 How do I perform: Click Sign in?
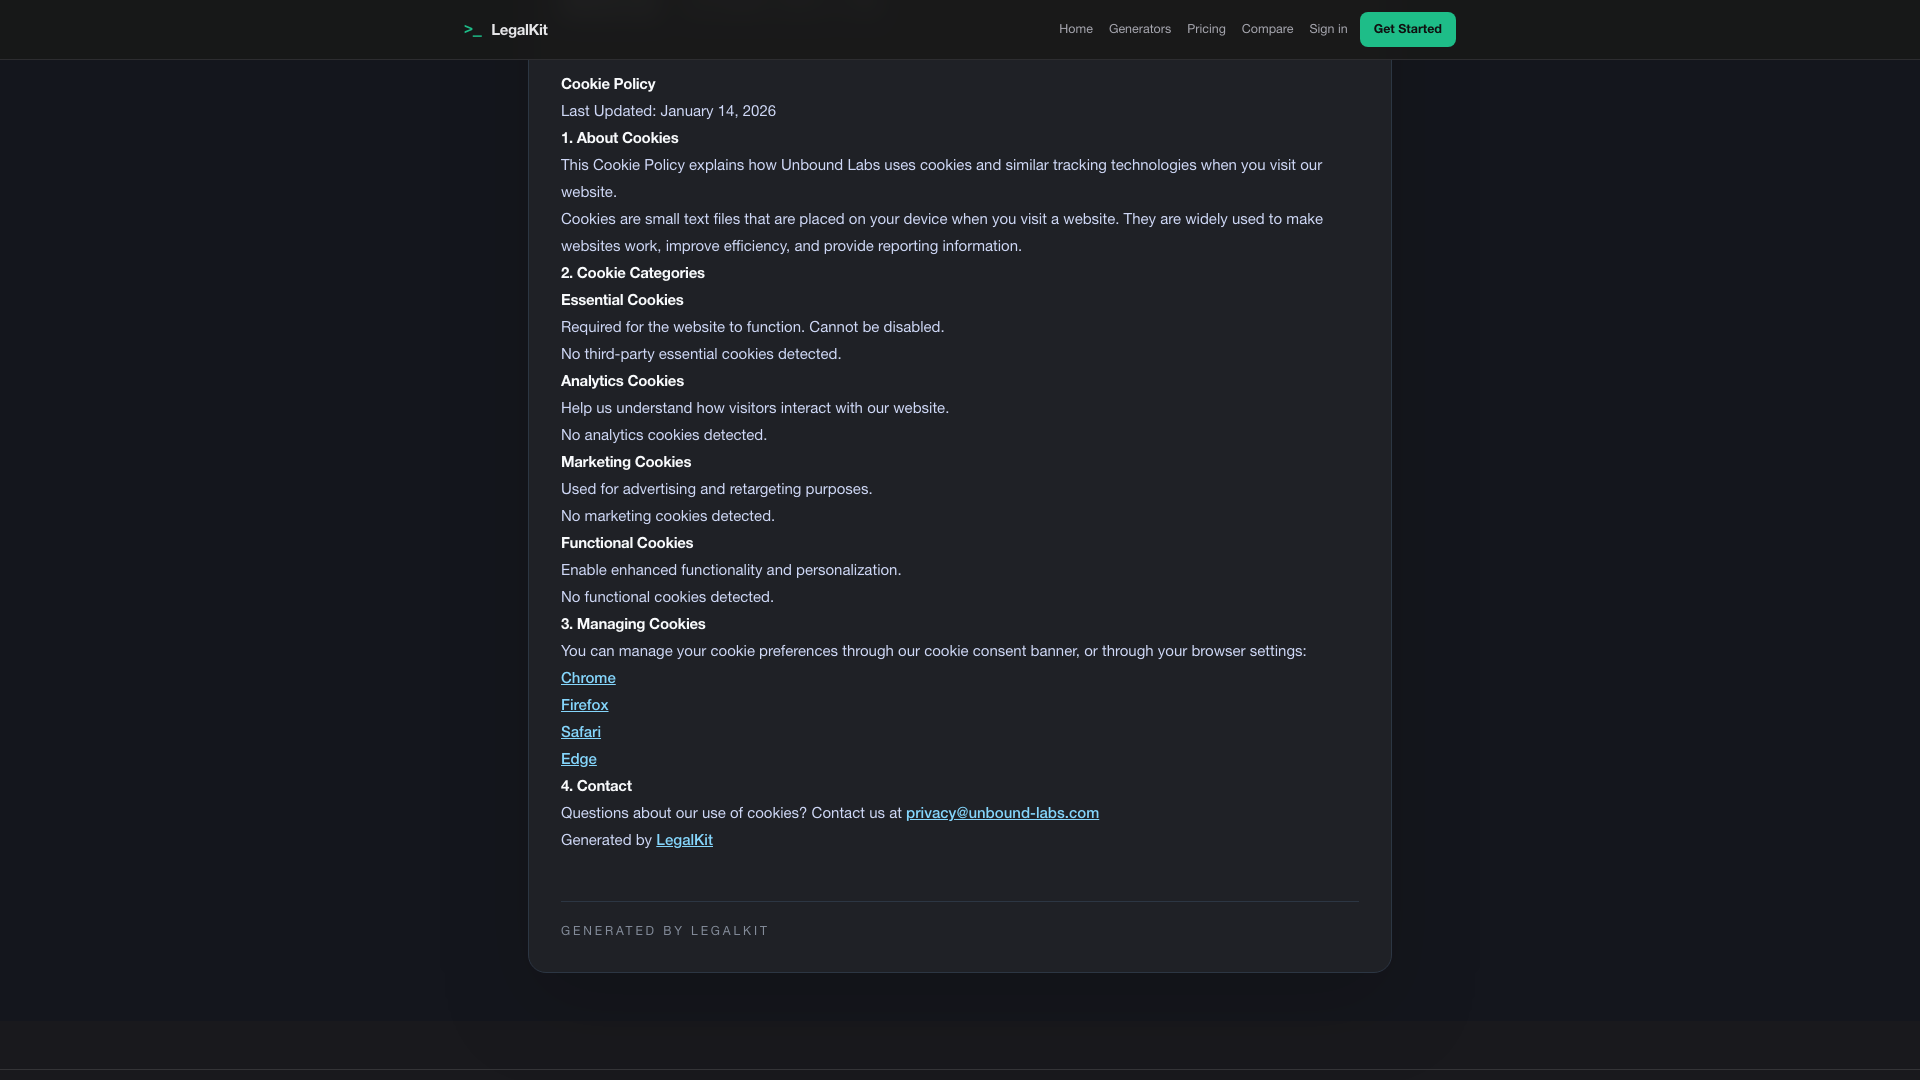click(x=1327, y=29)
